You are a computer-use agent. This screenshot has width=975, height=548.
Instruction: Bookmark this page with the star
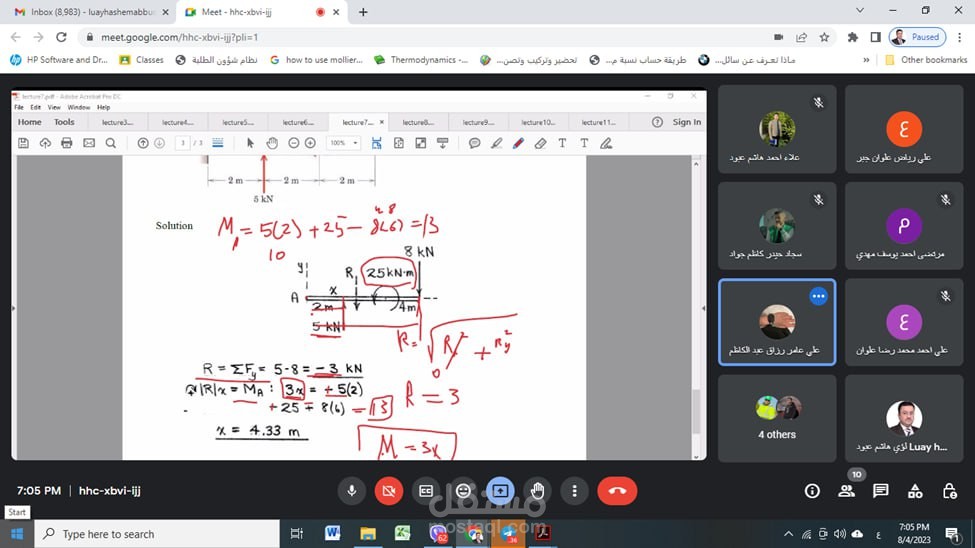coord(824,37)
